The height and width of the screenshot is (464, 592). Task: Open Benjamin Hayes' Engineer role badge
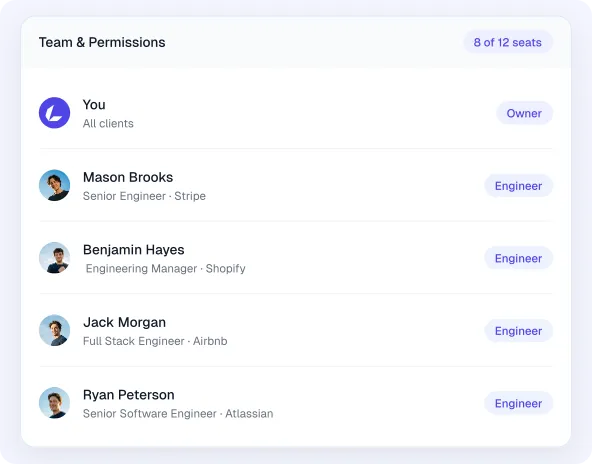518,258
